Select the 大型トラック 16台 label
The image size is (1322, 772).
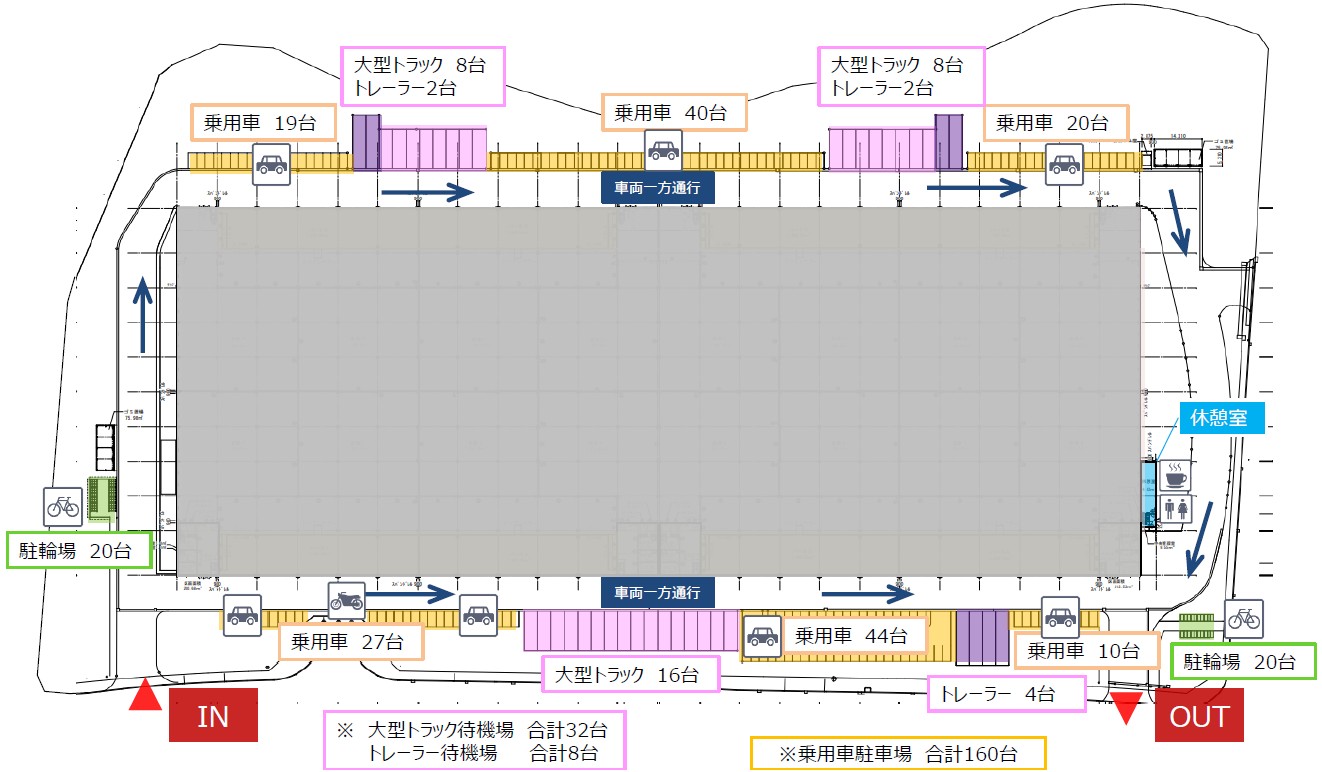click(630, 674)
